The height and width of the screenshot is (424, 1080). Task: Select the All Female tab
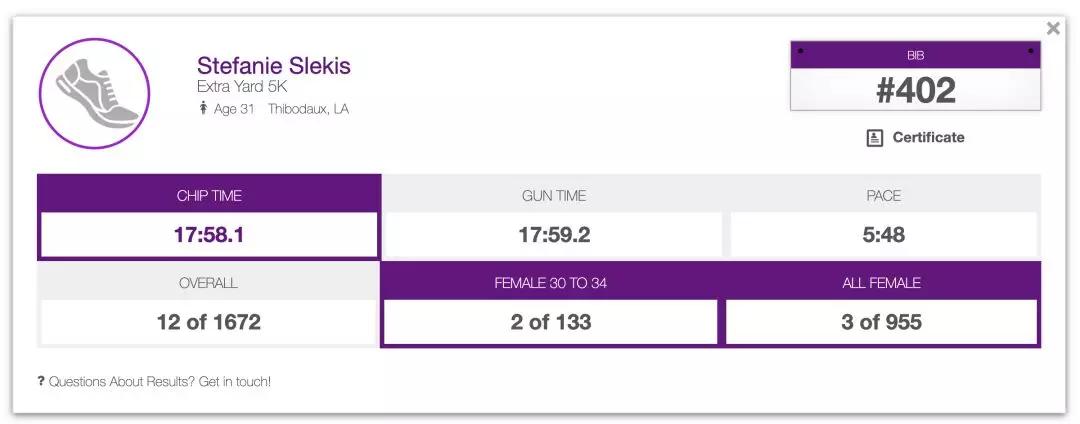pos(881,283)
